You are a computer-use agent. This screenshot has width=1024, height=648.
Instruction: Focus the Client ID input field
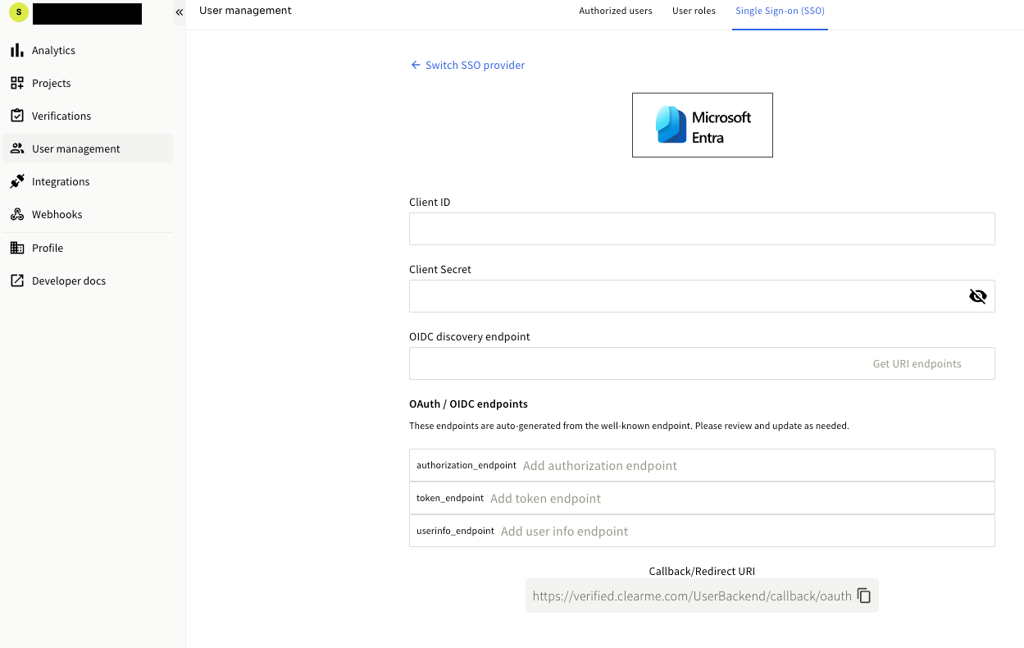pos(701,229)
